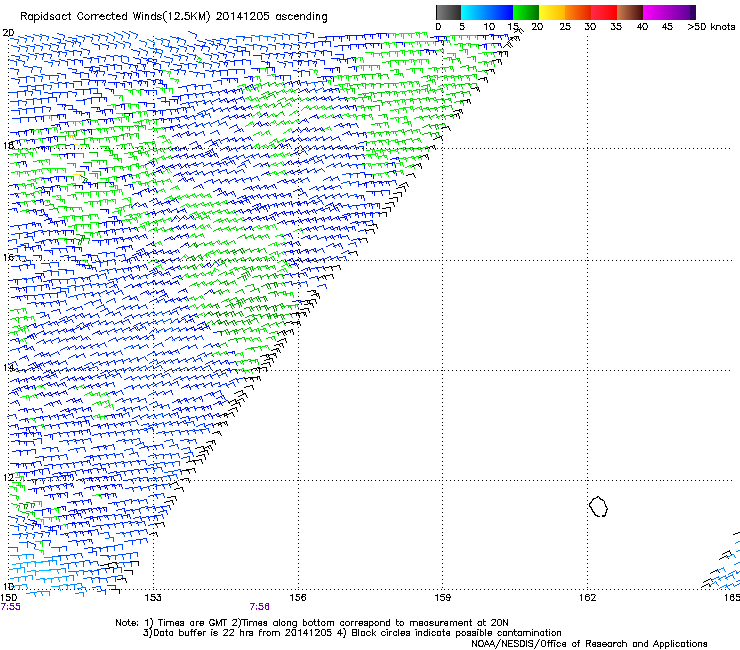Click the 12 latitude axis label

[x=8, y=477]
